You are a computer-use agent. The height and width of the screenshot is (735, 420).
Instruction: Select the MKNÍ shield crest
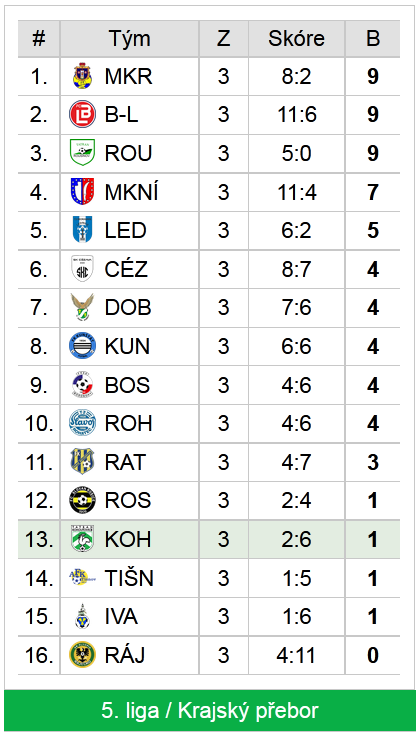point(82,192)
